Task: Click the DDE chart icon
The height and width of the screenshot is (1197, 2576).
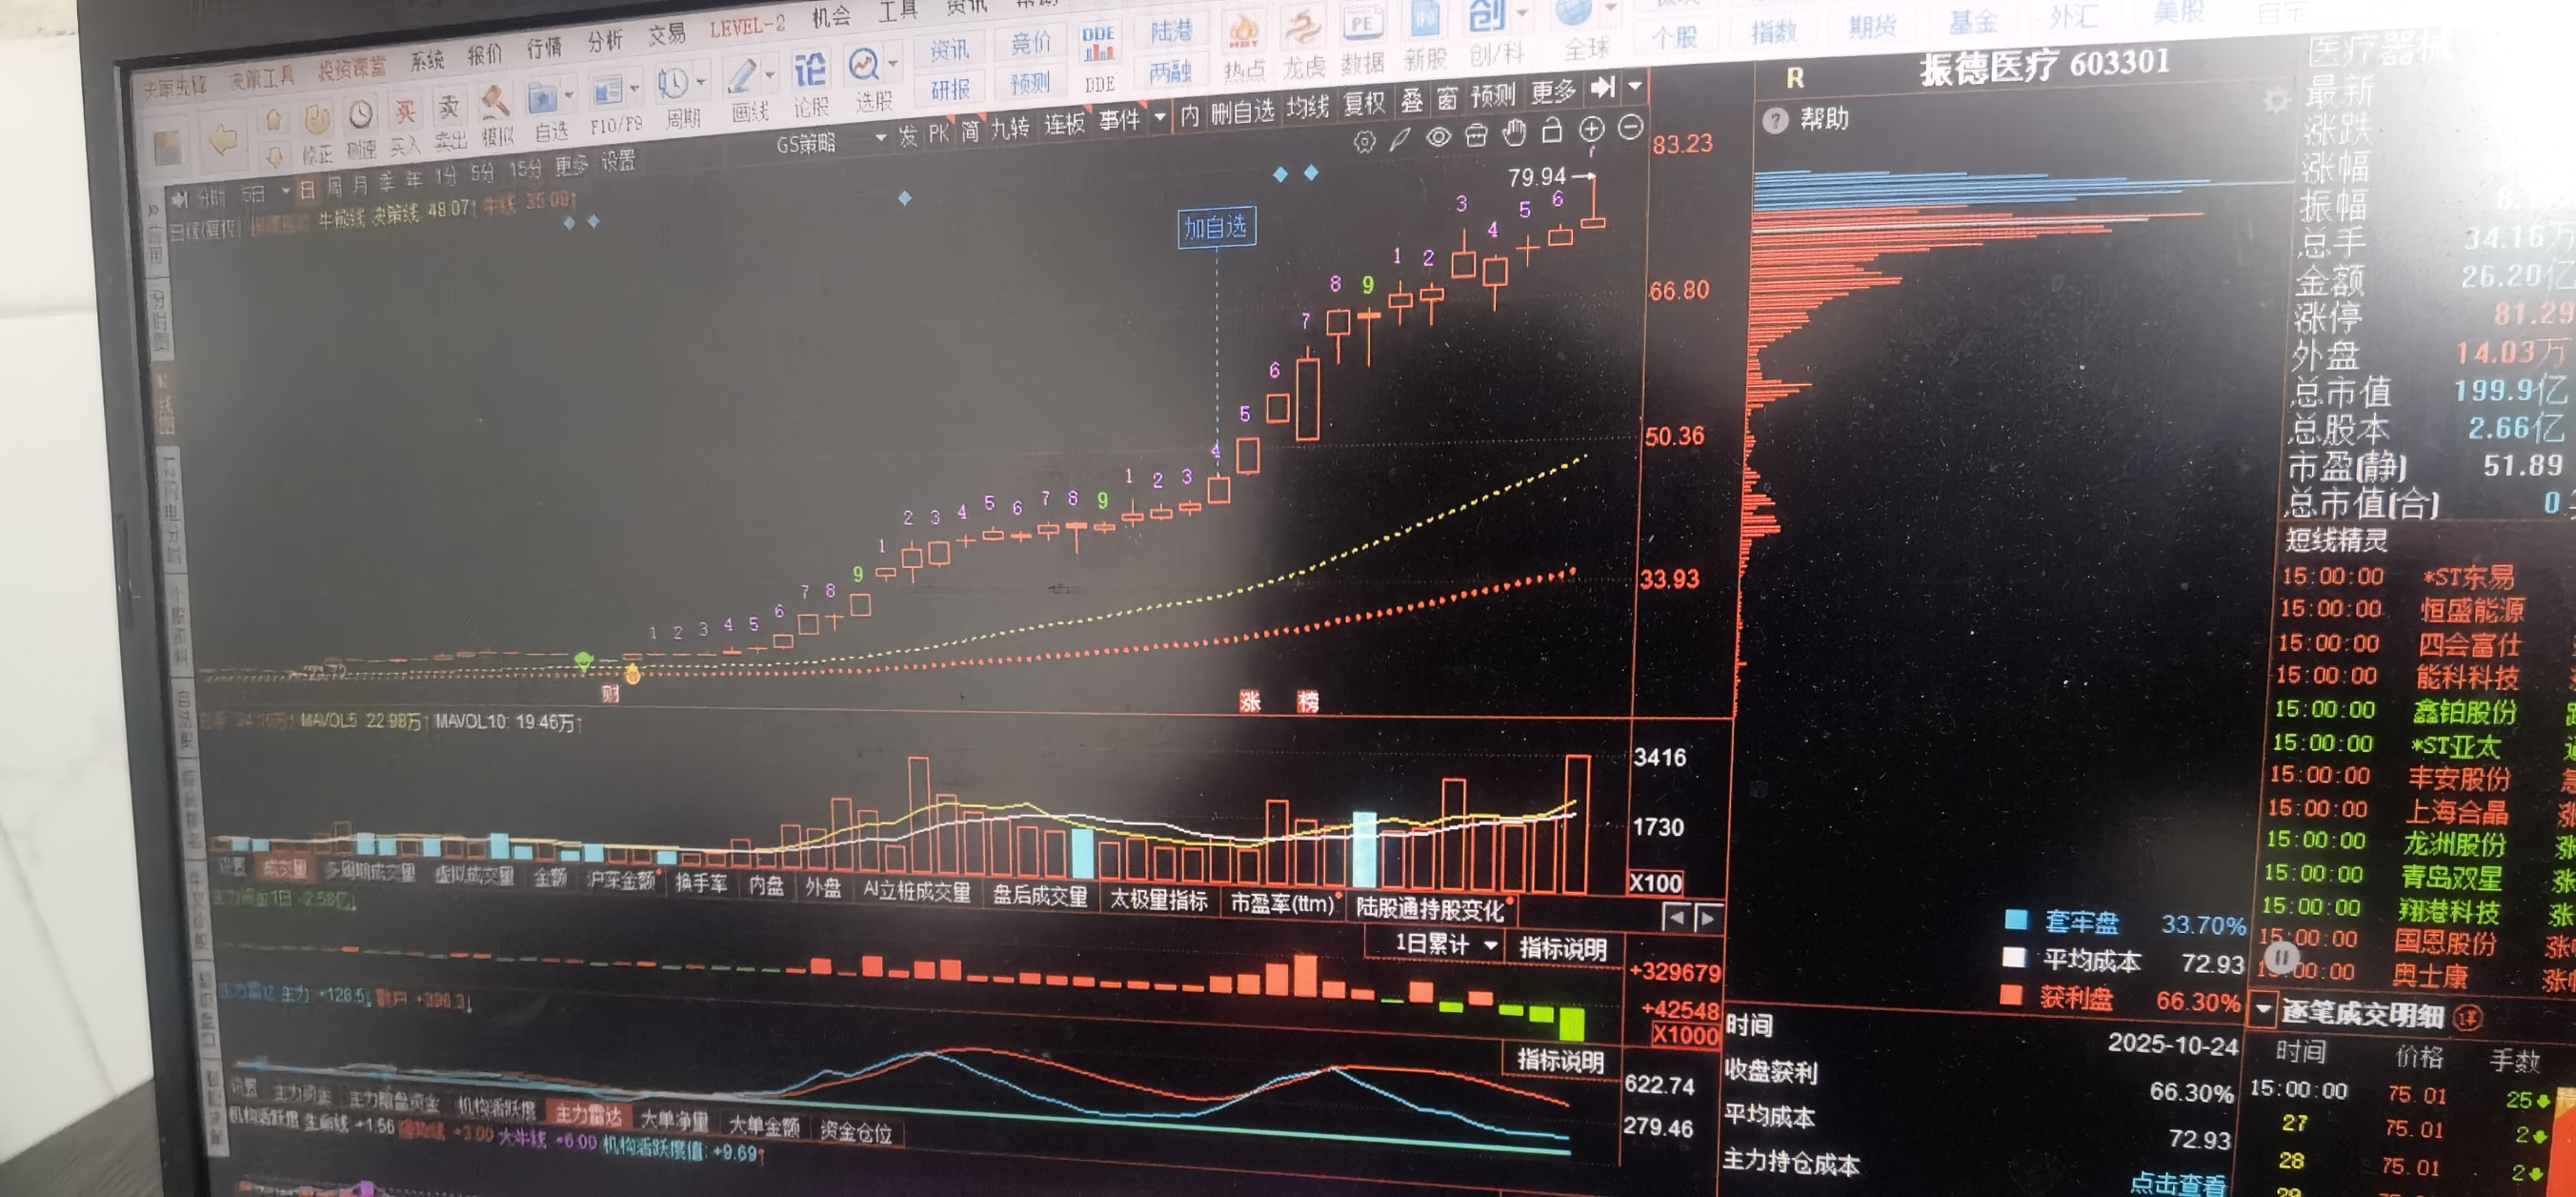Action: click(1098, 45)
